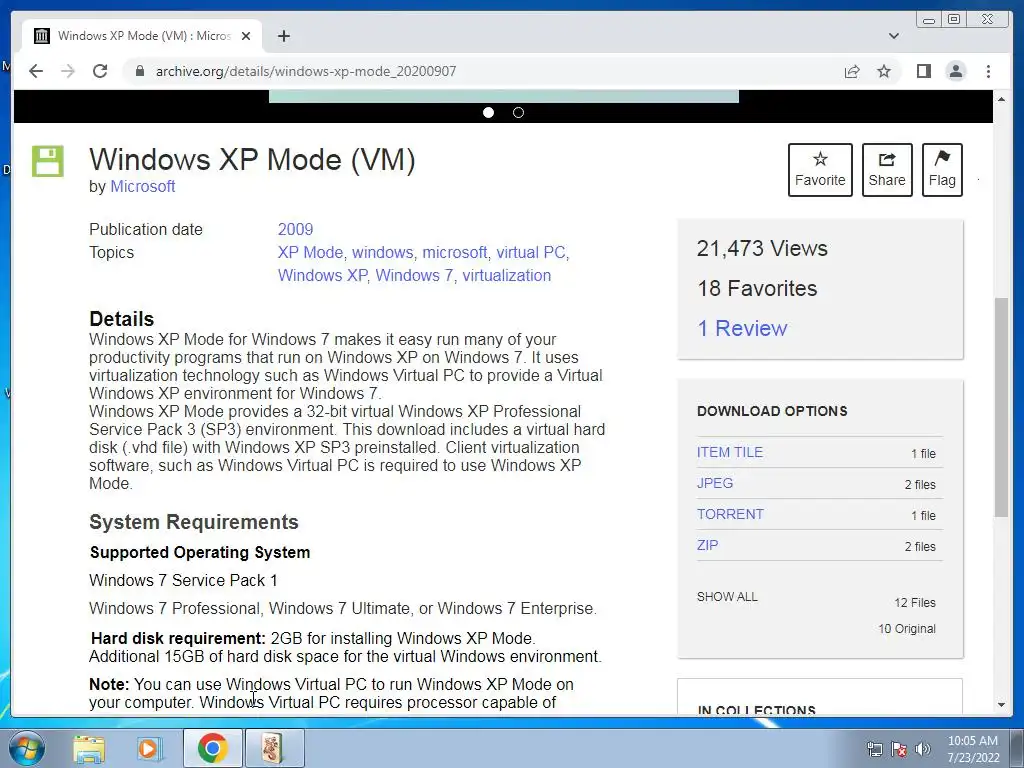
Task: Open the Windows 7 topic link
Action: coord(414,275)
